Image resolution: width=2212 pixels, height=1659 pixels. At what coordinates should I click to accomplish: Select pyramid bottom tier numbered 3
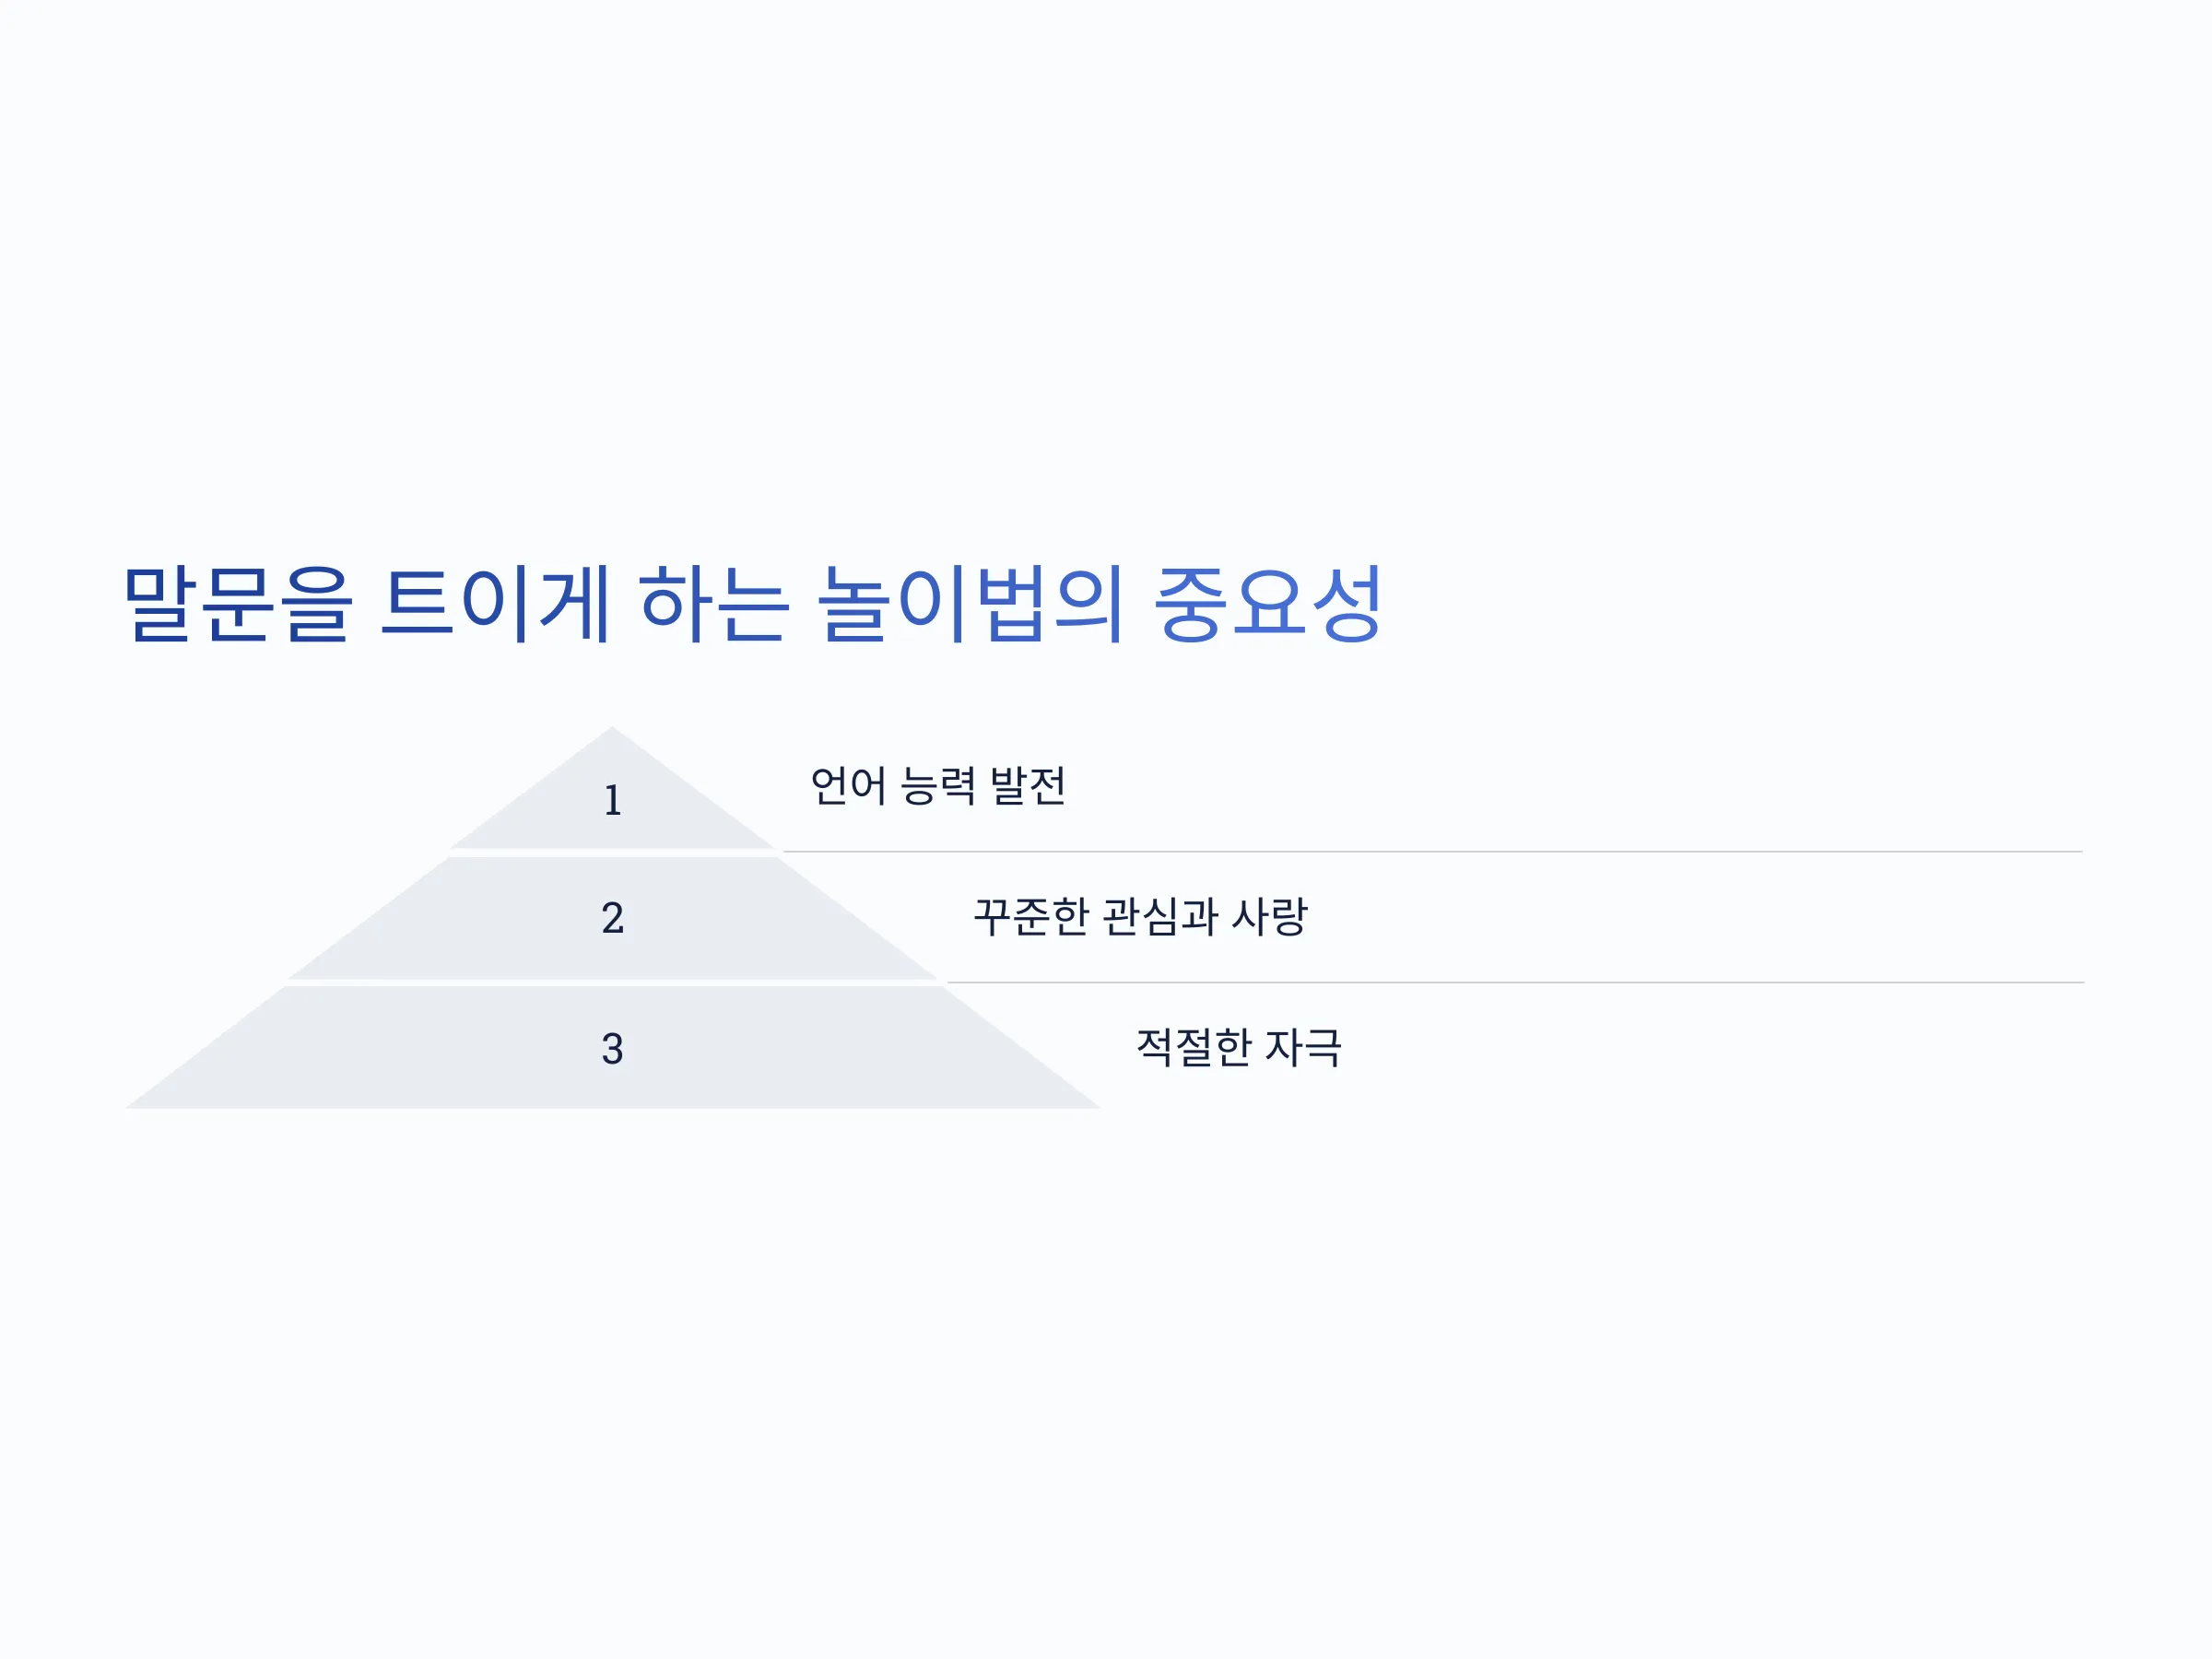click(x=612, y=1048)
